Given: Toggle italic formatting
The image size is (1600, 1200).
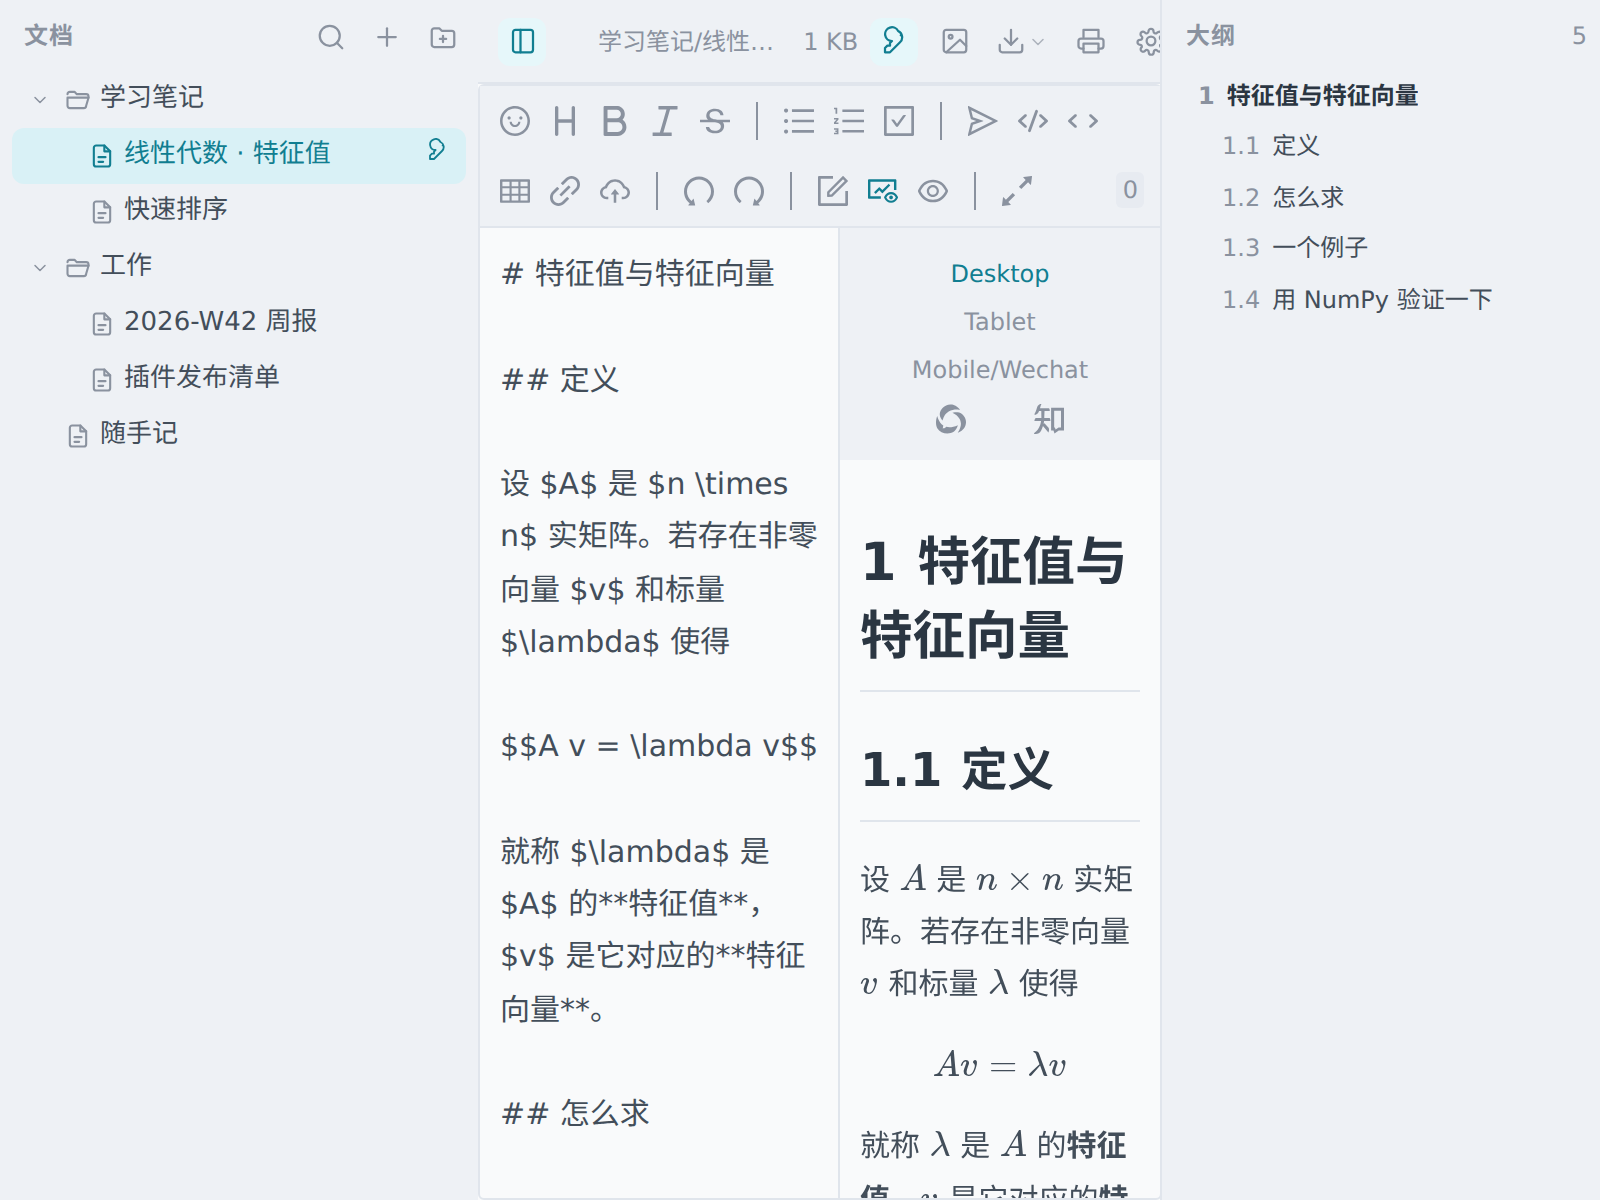Looking at the screenshot, I should click(x=664, y=121).
